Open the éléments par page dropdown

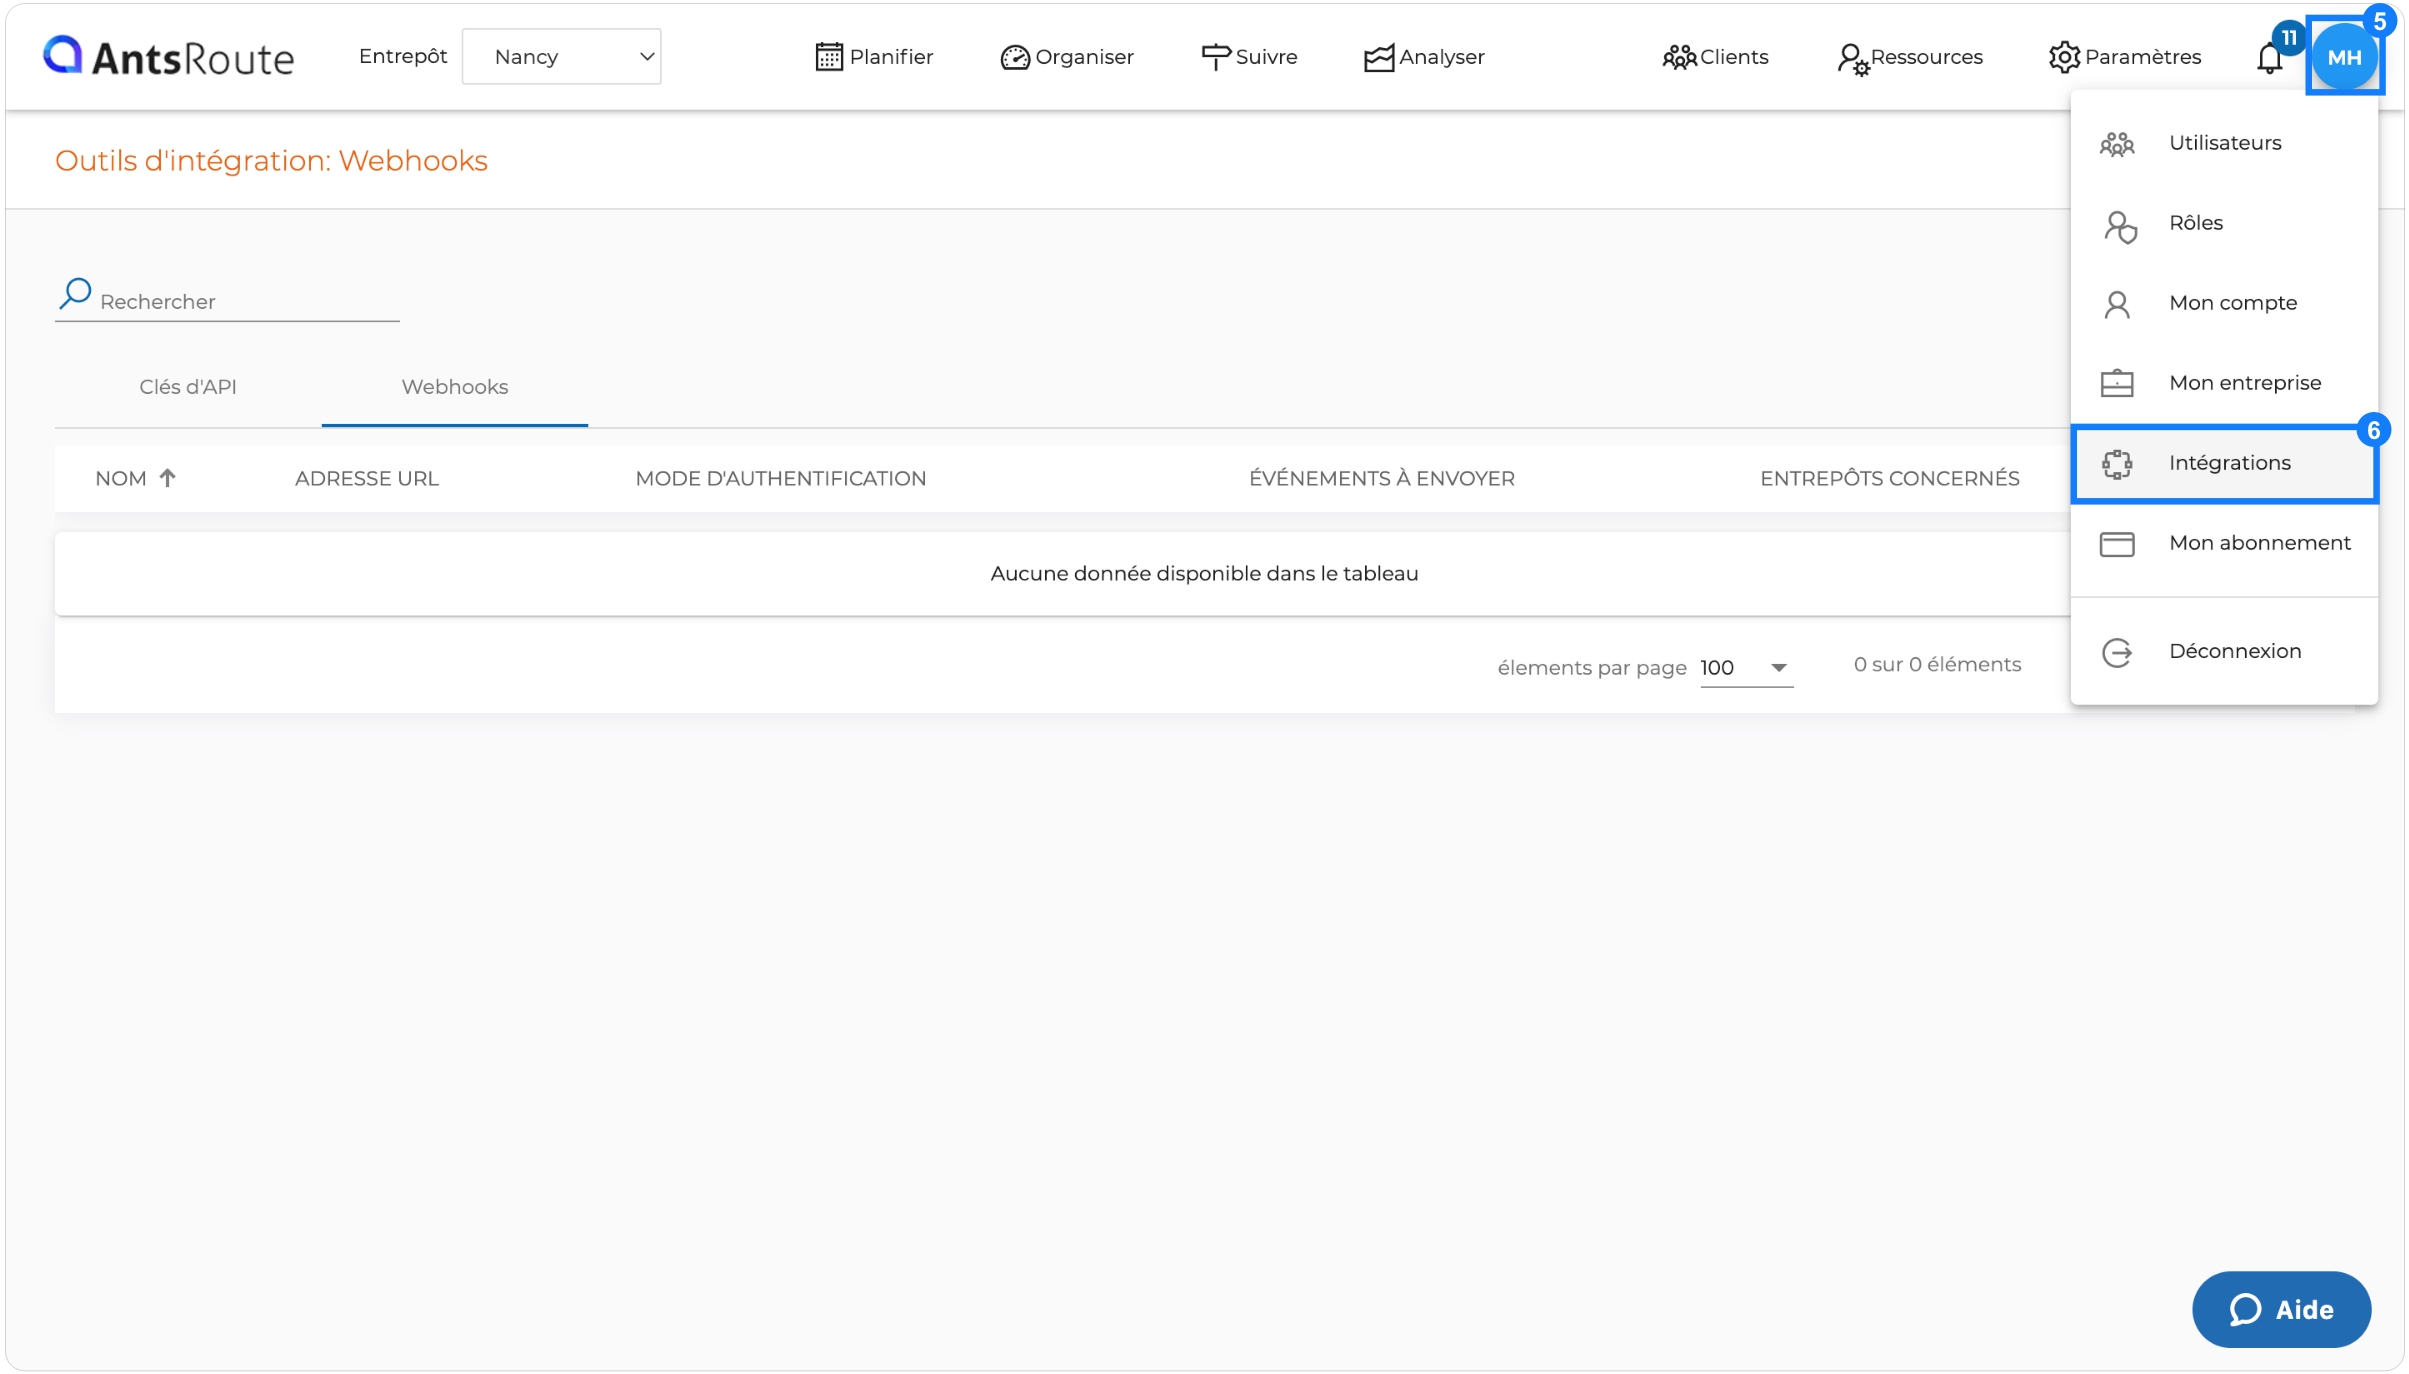tap(1746, 667)
